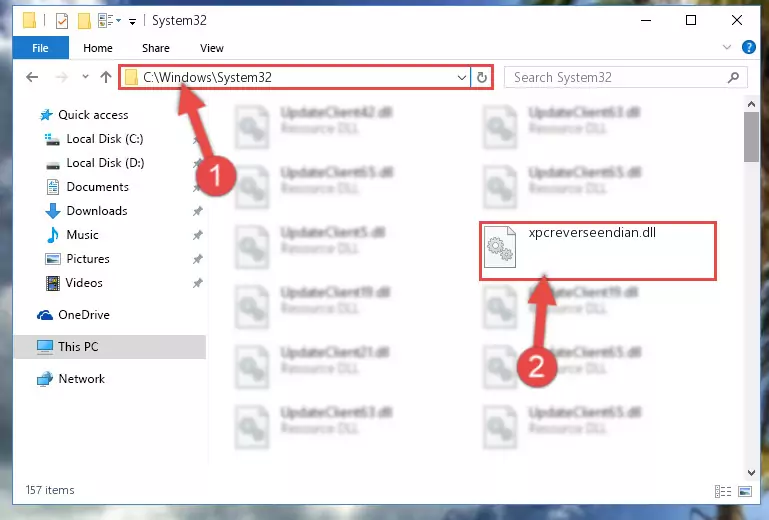Click the Pictures folder icon

(x=52, y=259)
